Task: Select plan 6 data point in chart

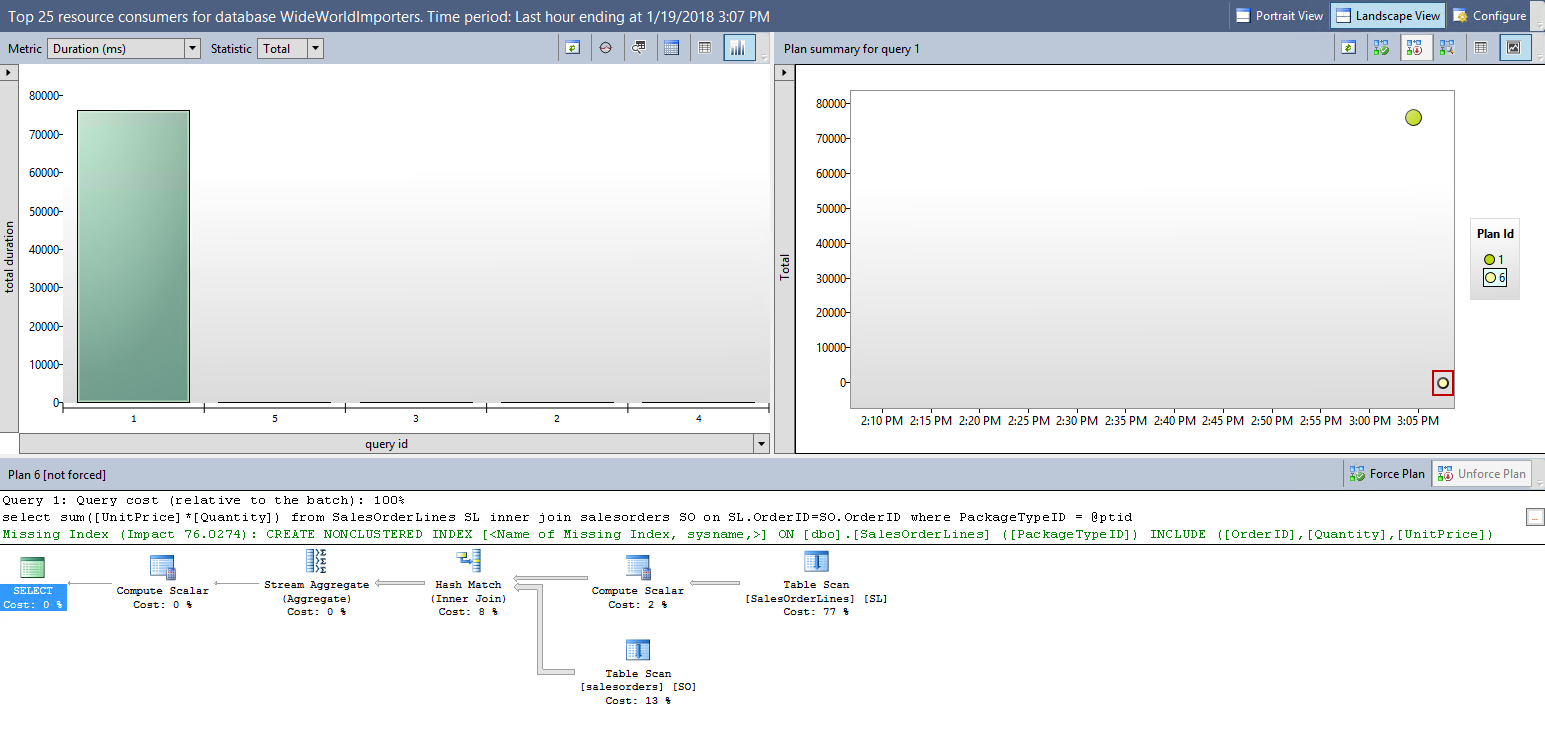Action: pyautogui.click(x=1443, y=383)
